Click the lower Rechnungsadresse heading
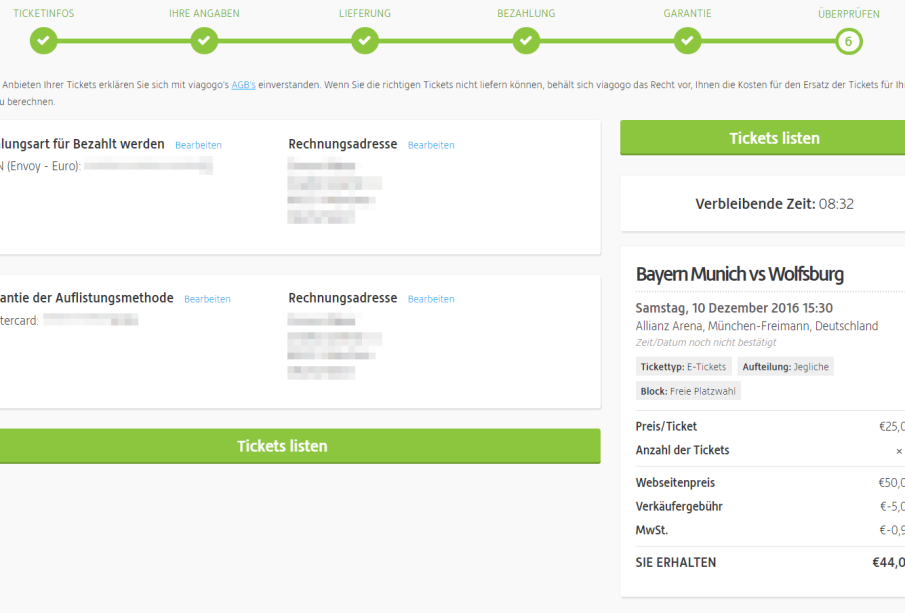Viewport: 905px width, 613px height. 343,298
